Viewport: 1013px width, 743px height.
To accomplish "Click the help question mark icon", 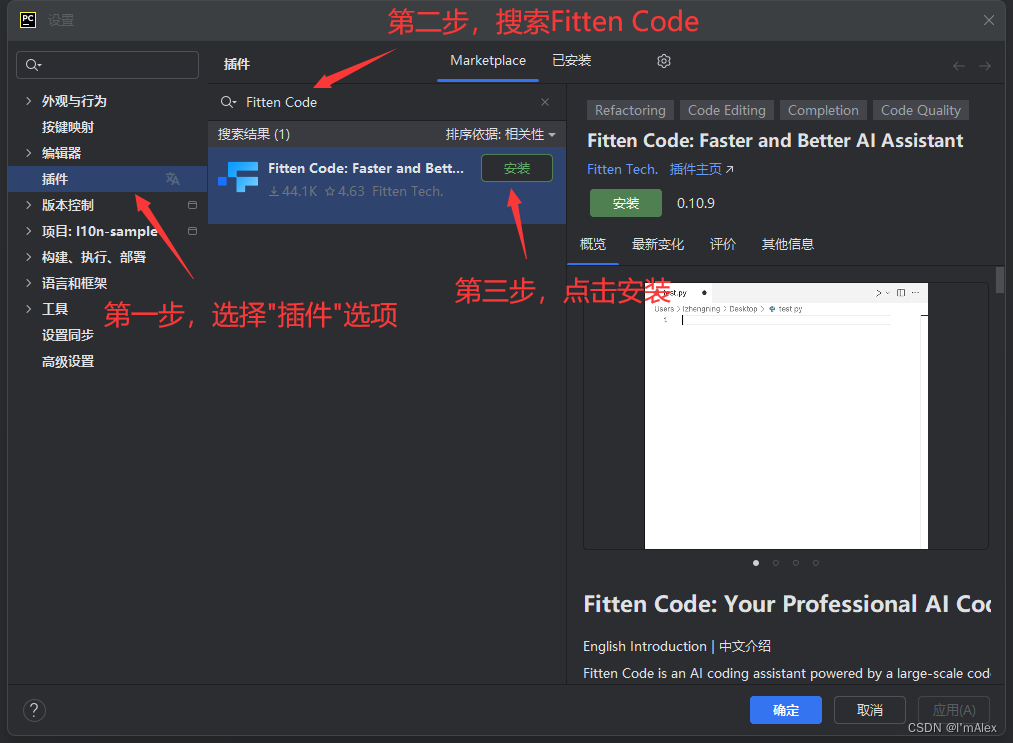I will point(34,710).
